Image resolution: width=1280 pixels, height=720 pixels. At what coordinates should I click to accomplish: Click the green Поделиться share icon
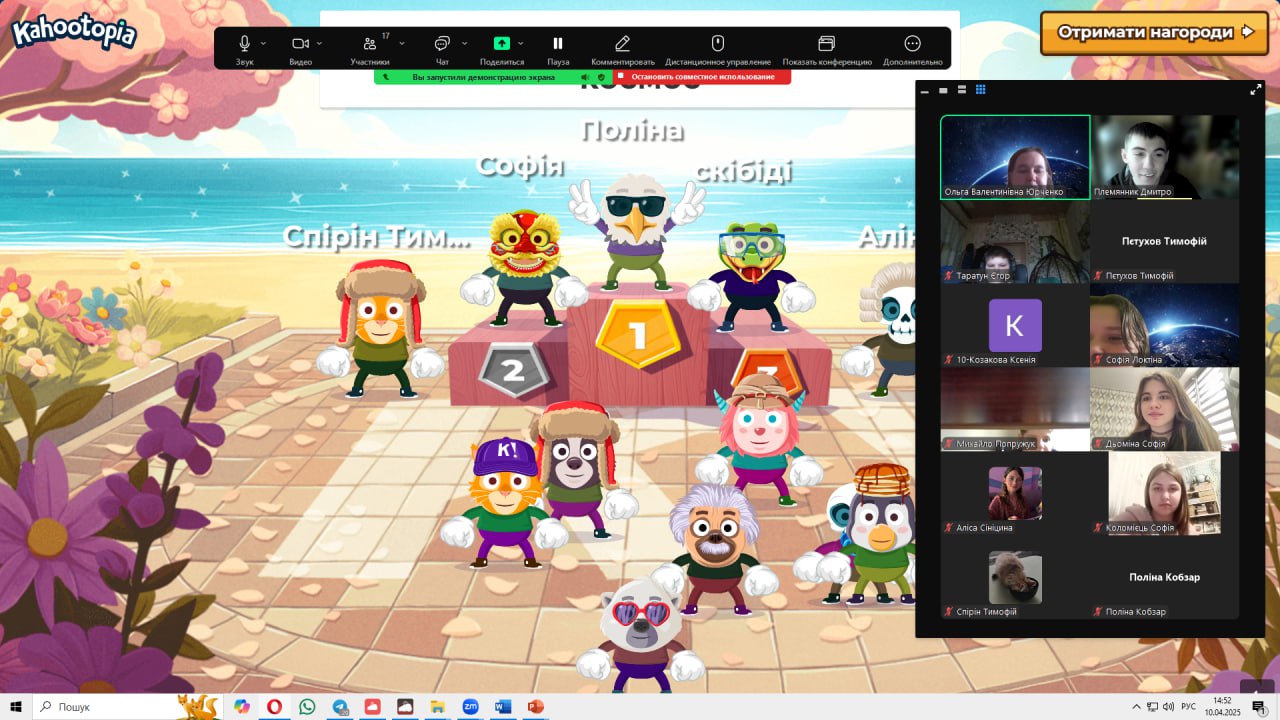502,44
